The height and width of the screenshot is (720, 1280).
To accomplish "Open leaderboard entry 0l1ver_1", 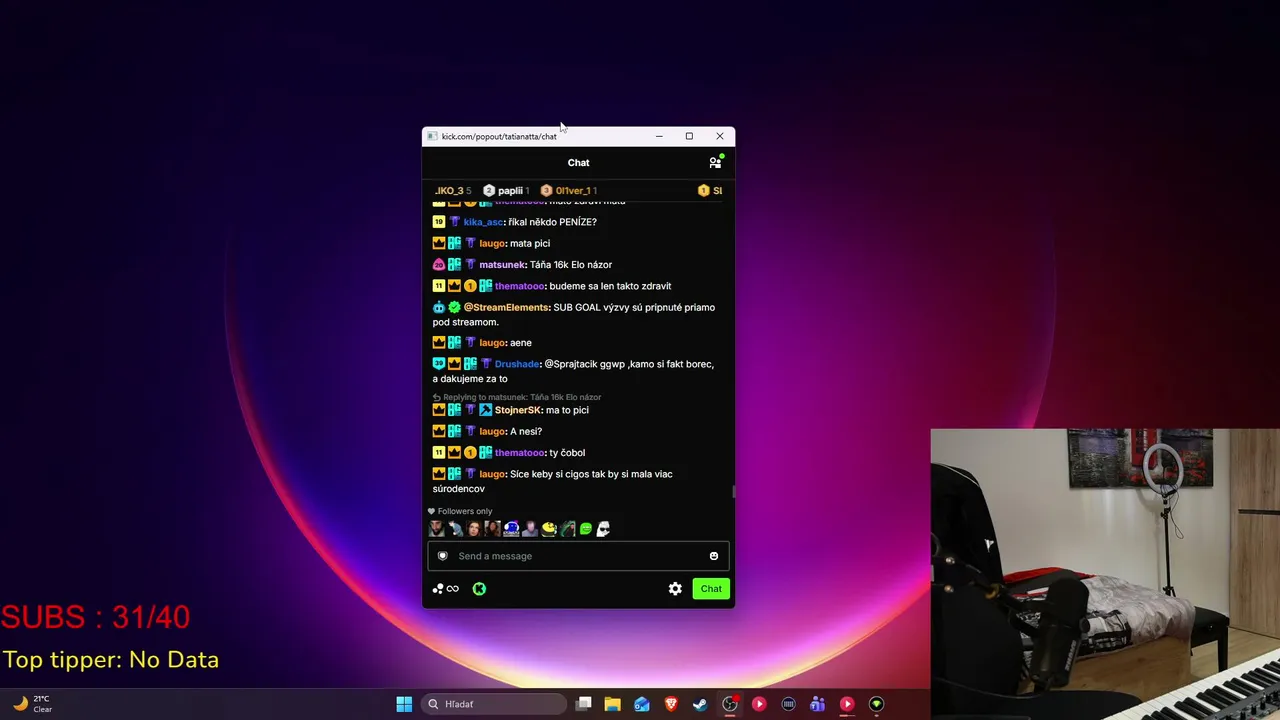I will [568, 190].
